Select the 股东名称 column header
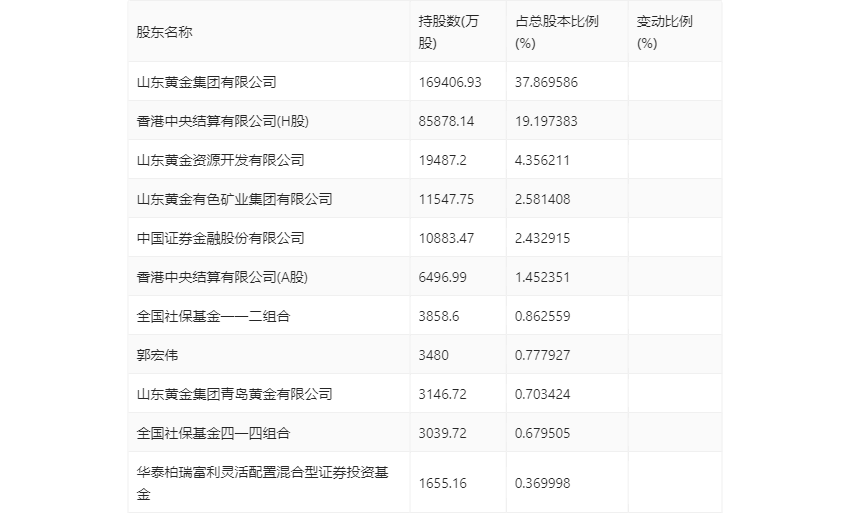 (164, 32)
